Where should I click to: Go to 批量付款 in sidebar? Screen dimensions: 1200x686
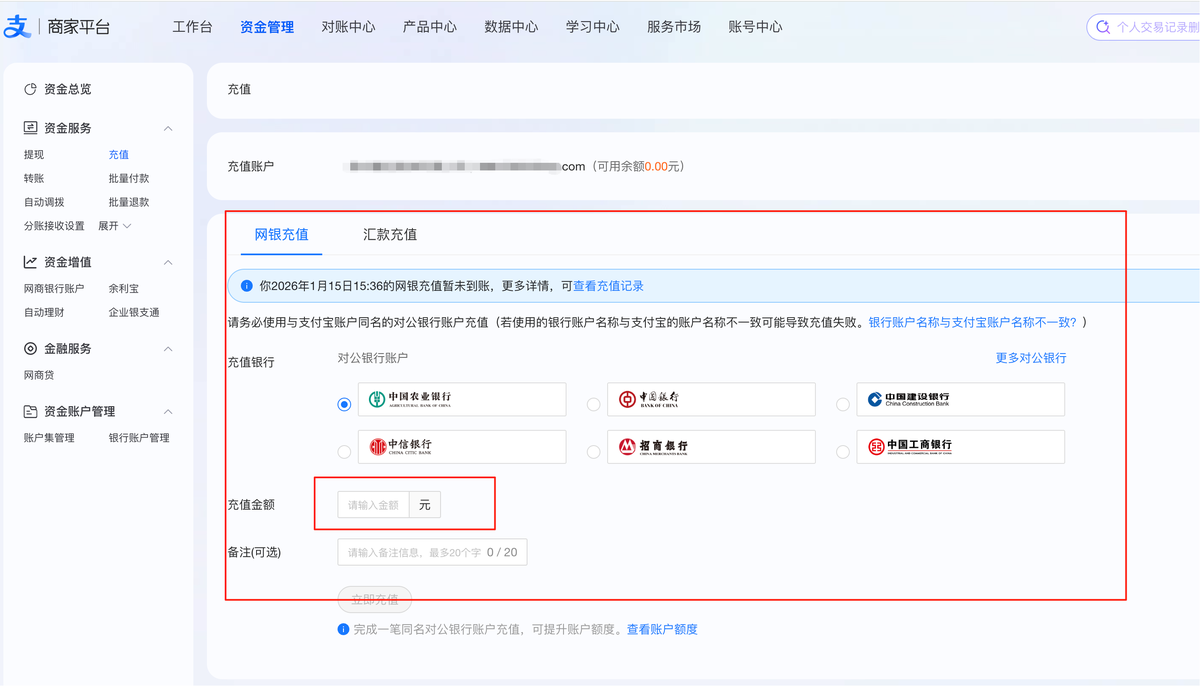point(129,178)
